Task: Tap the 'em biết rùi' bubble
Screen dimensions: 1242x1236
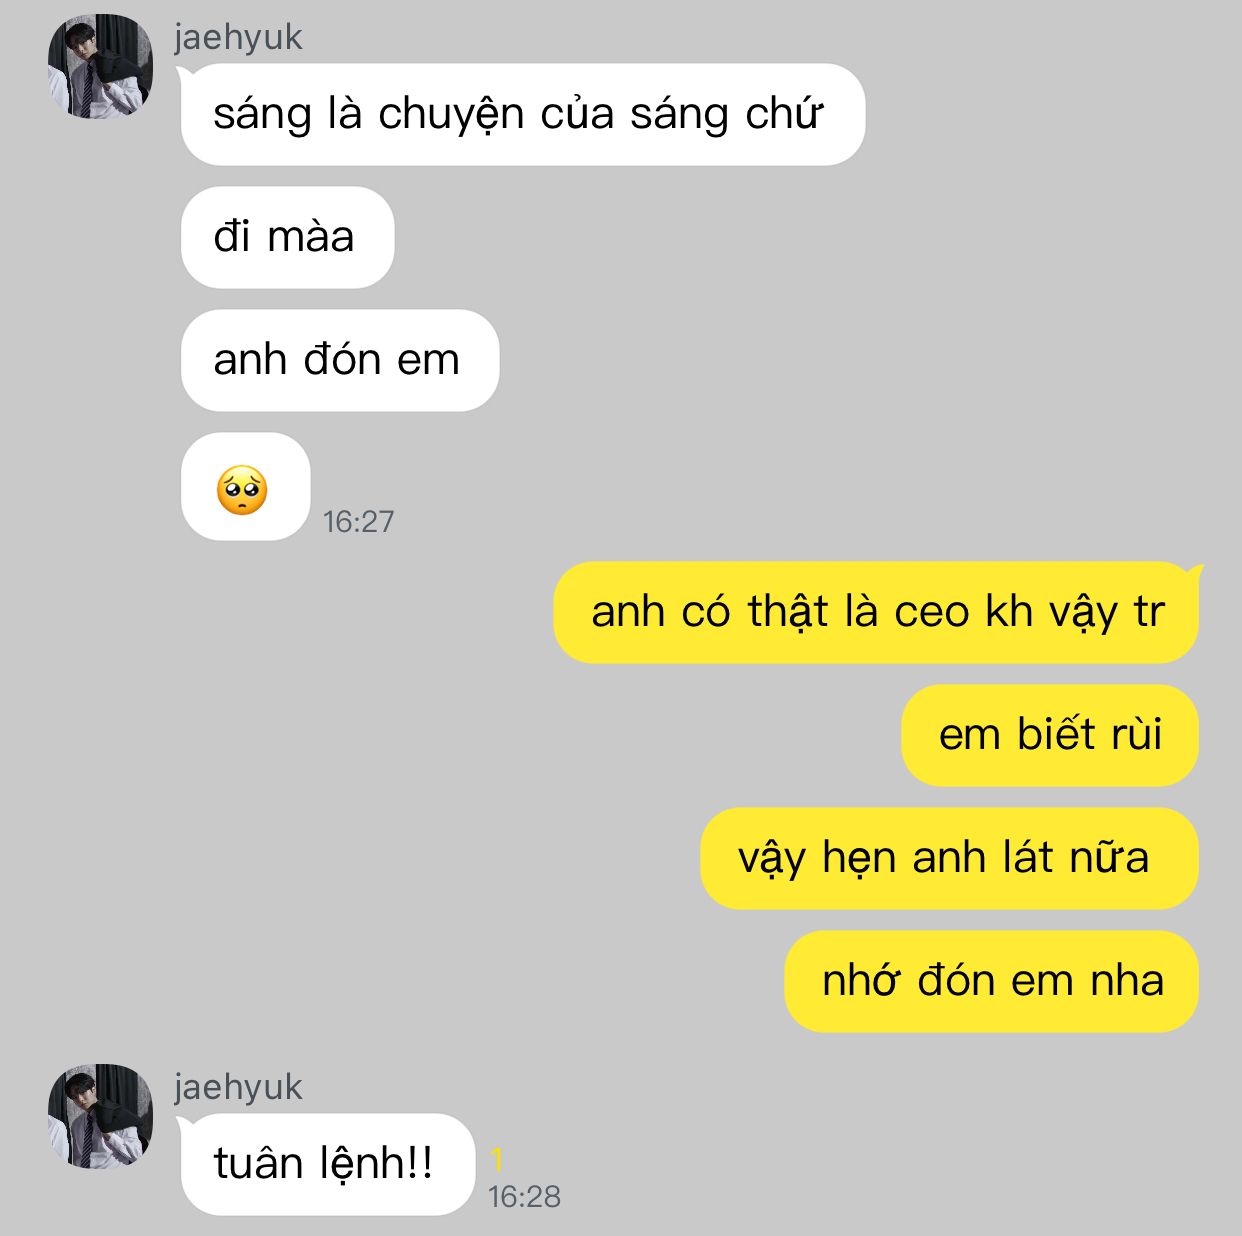Action: click(1050, 735)
